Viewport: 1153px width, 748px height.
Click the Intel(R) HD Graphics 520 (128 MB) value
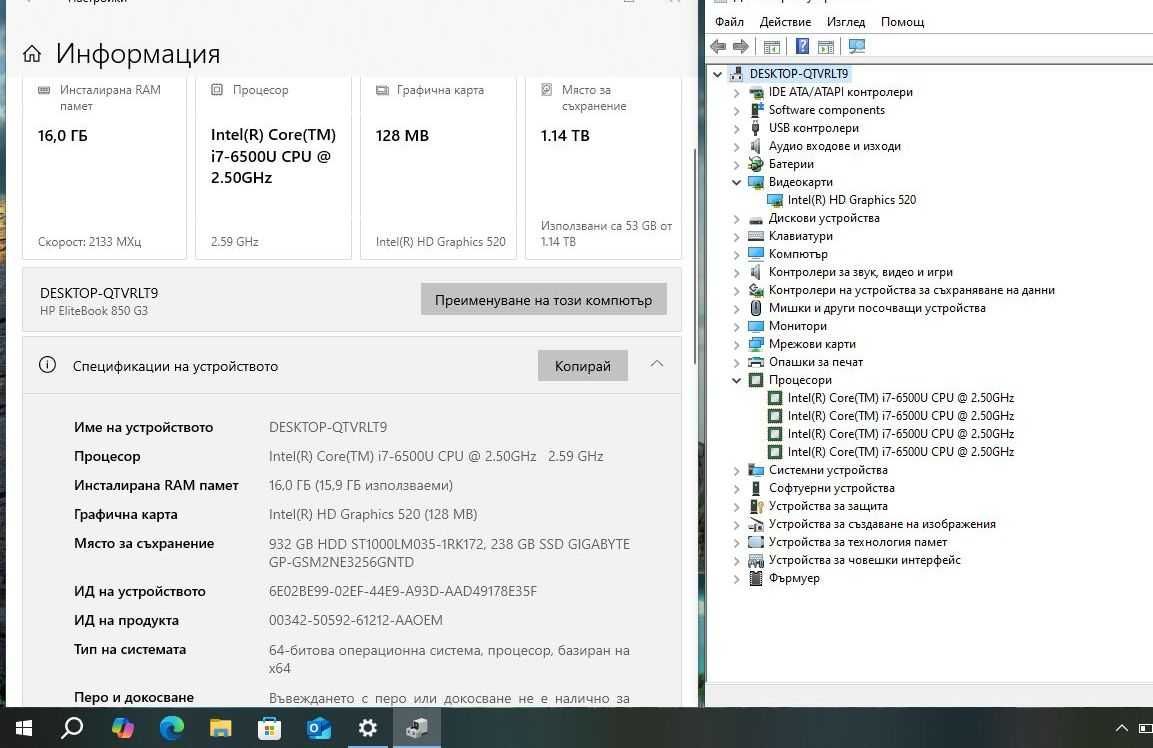click(x=373, y=514)
